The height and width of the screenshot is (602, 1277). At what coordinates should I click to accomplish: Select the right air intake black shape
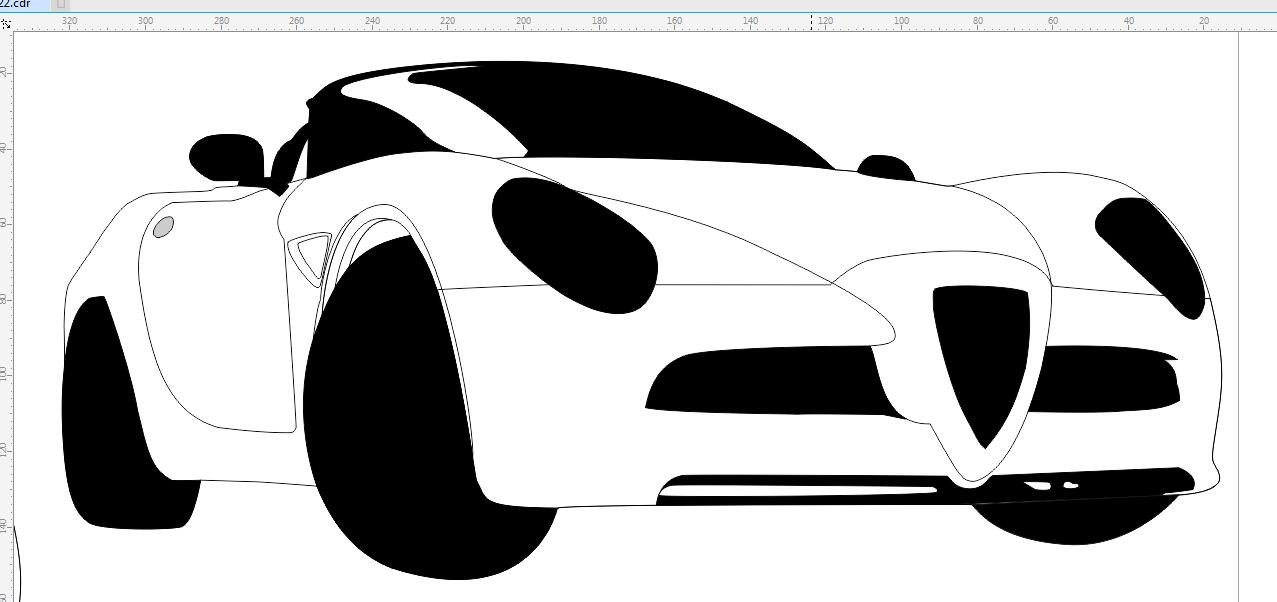click(1105, 380)
